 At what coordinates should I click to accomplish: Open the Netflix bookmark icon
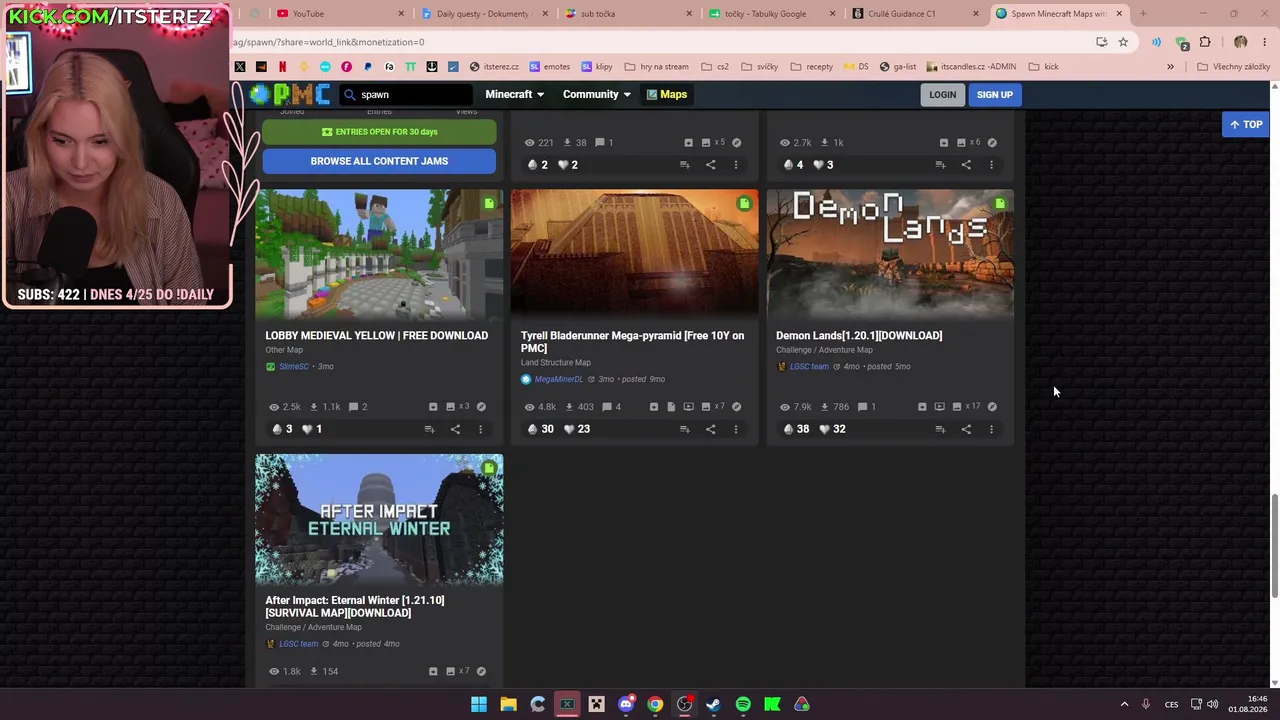[x=282, y=67]
